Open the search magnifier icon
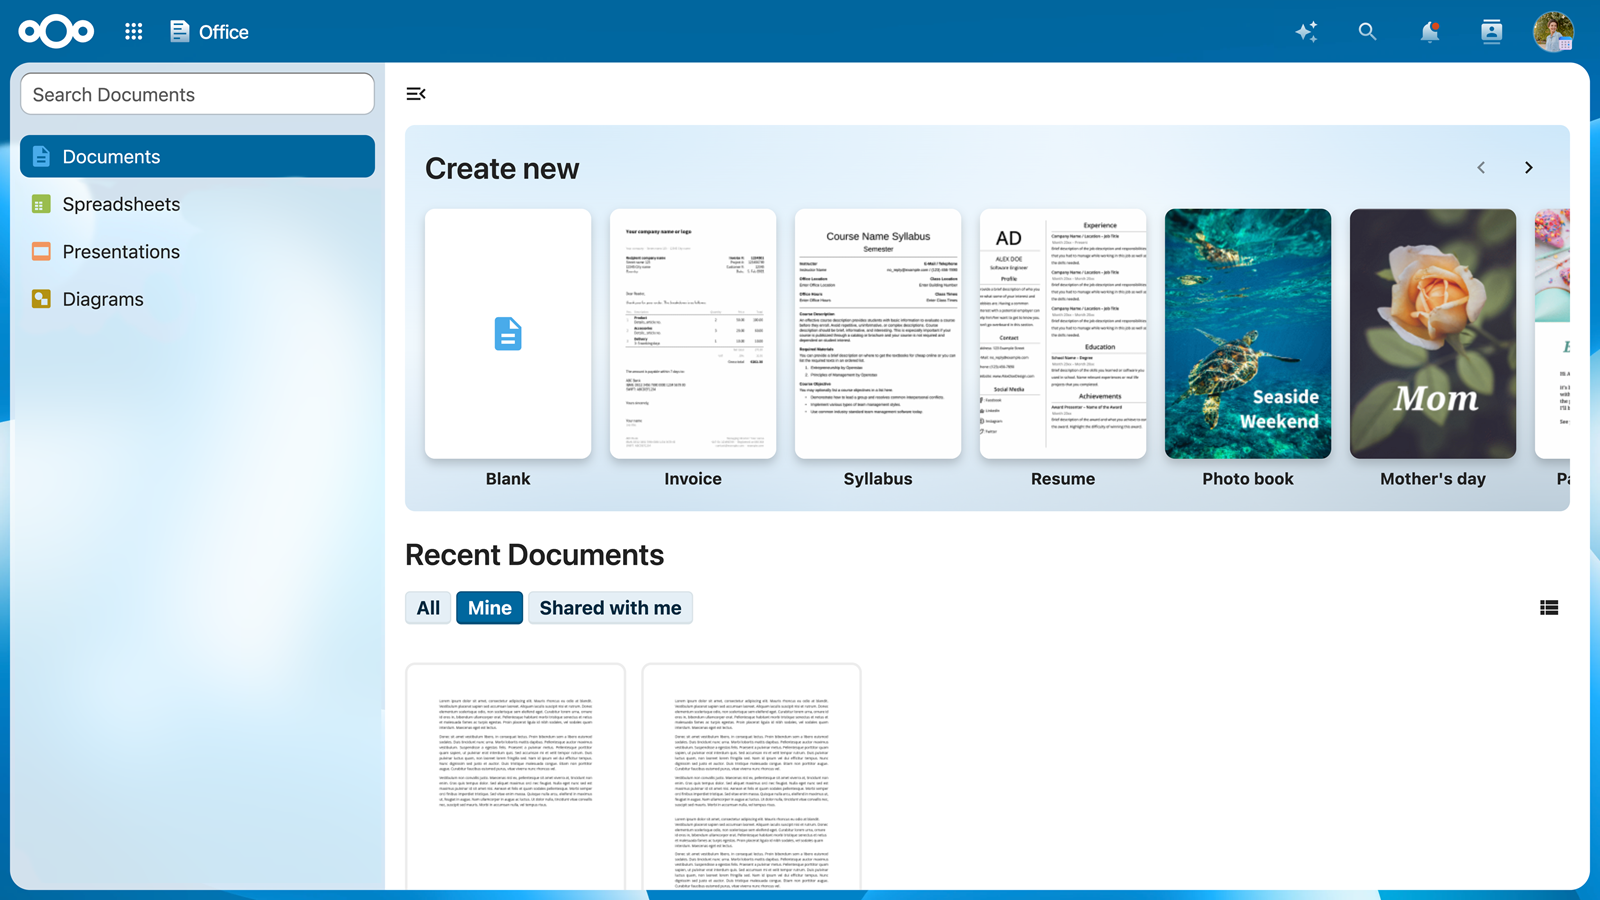This screenshot has width=1600, height=900. pos(1367,32)
